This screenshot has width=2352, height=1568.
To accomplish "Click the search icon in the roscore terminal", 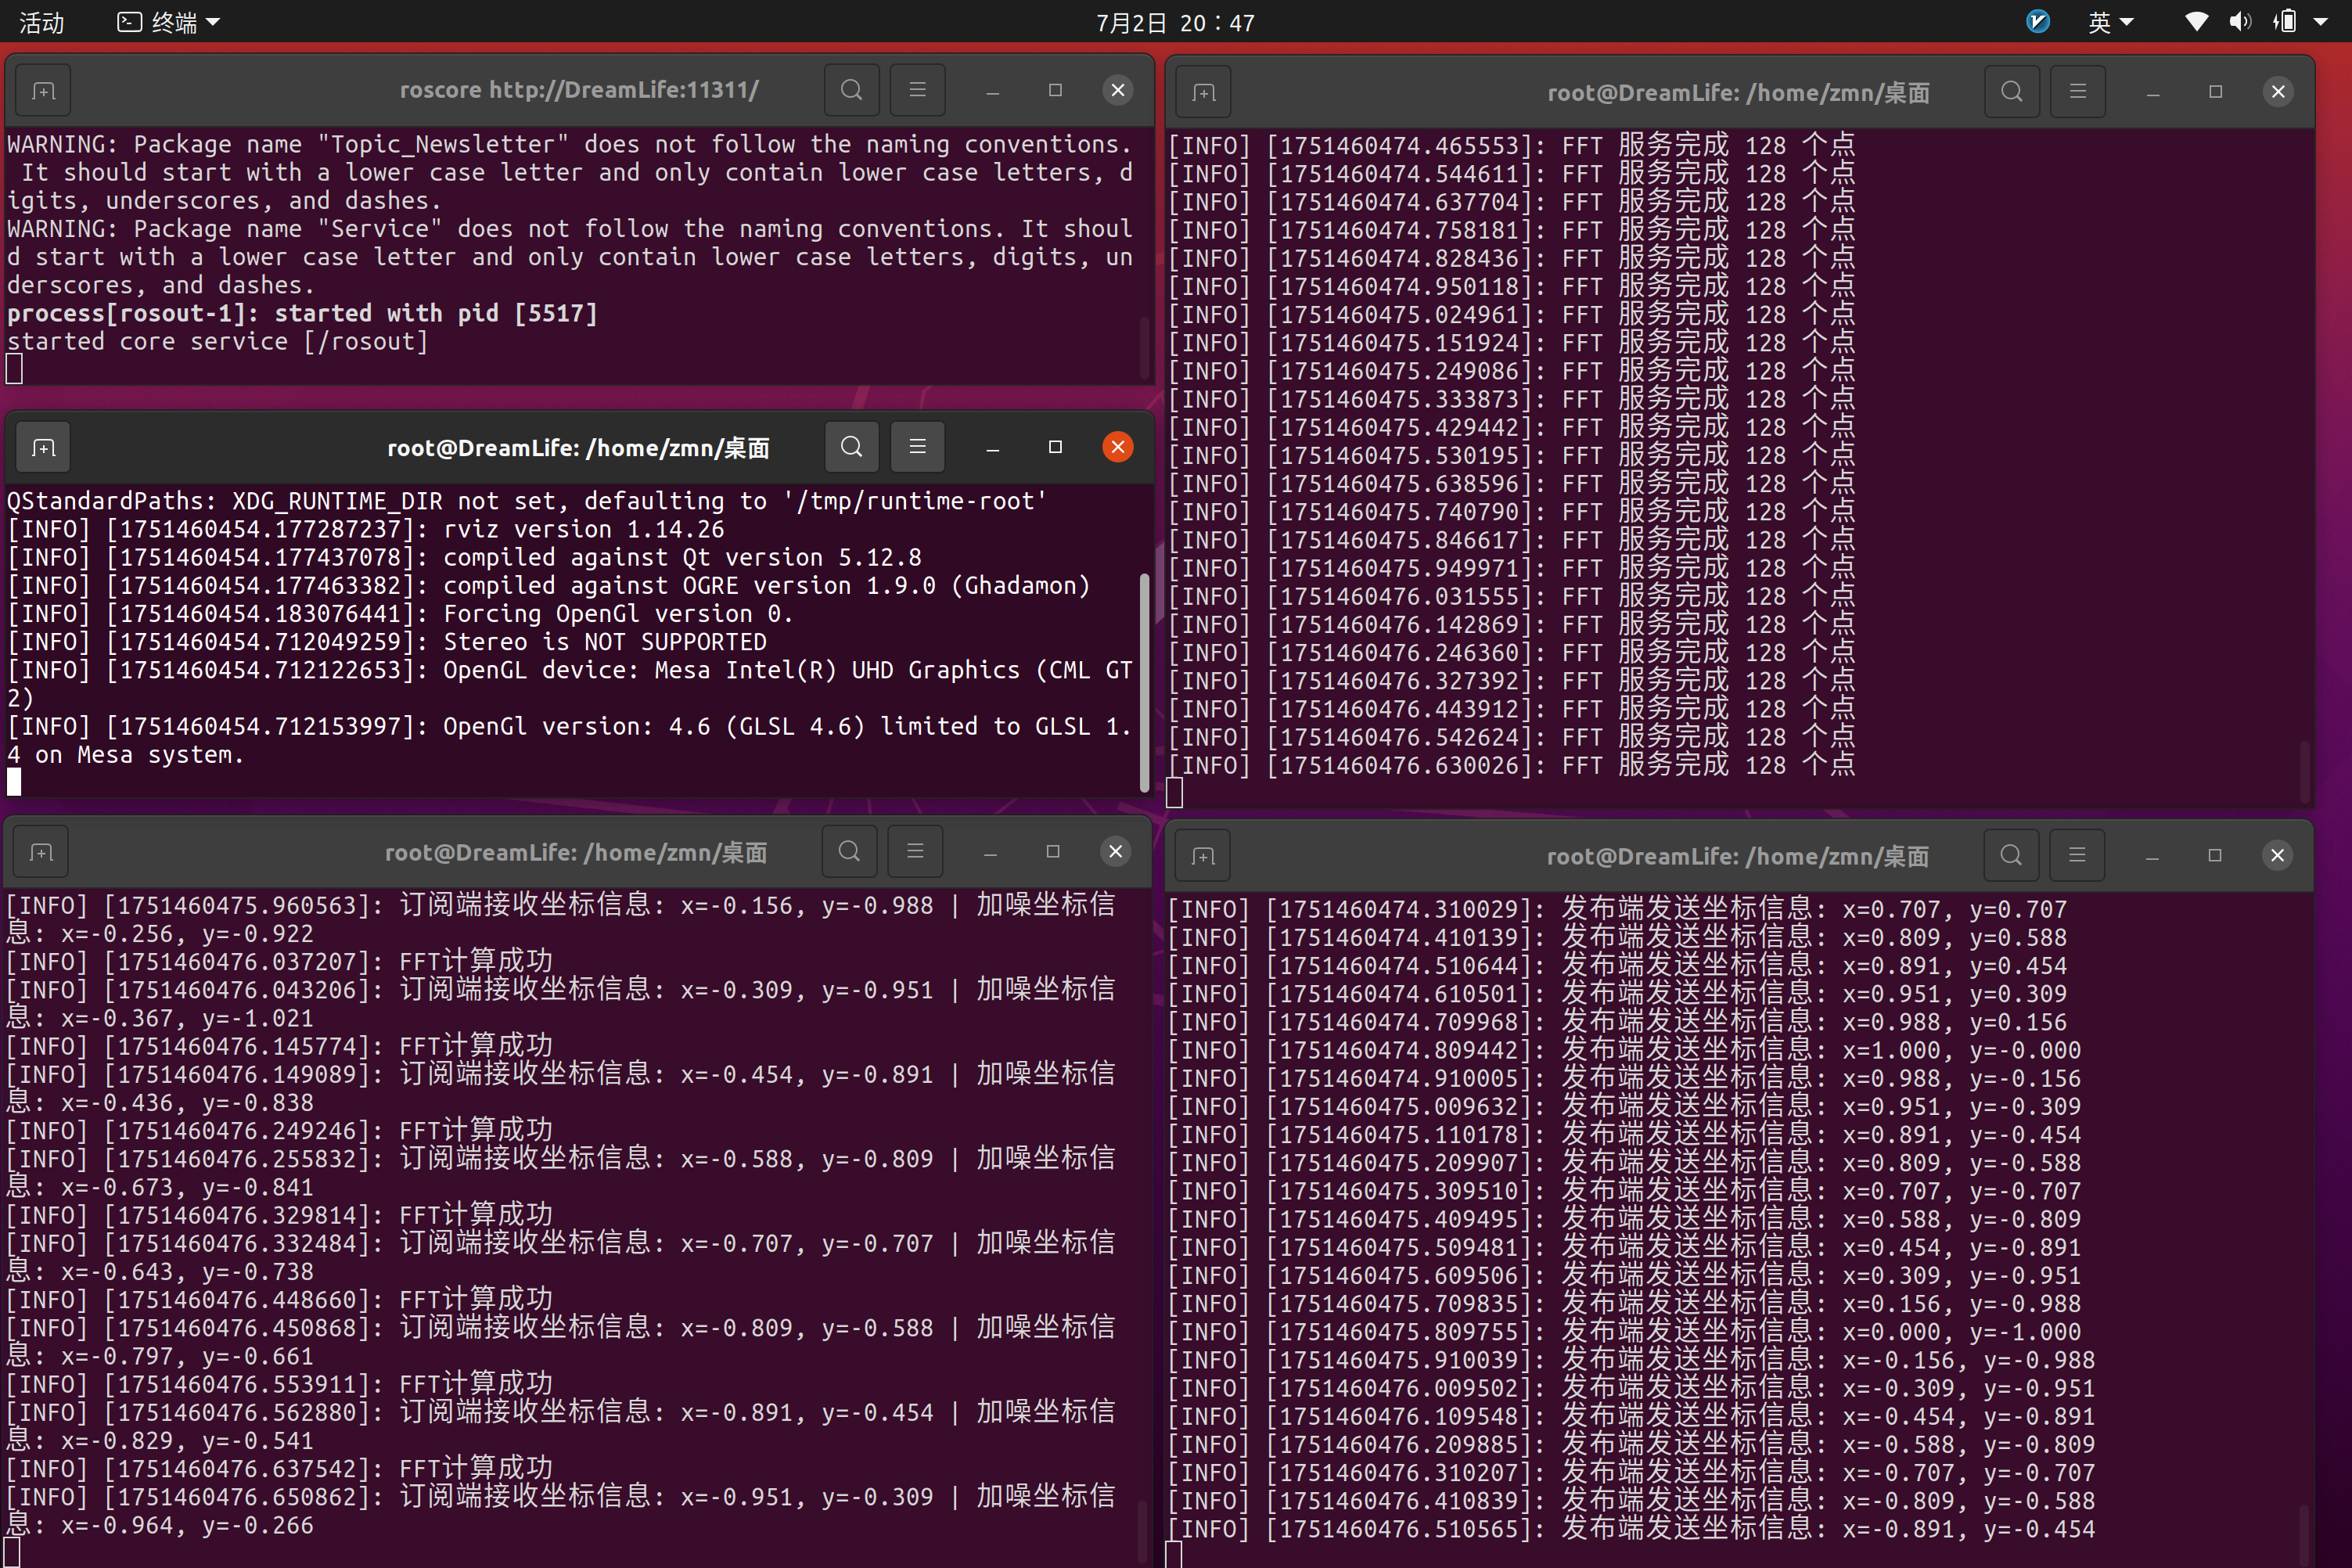I will coord(851,90).
